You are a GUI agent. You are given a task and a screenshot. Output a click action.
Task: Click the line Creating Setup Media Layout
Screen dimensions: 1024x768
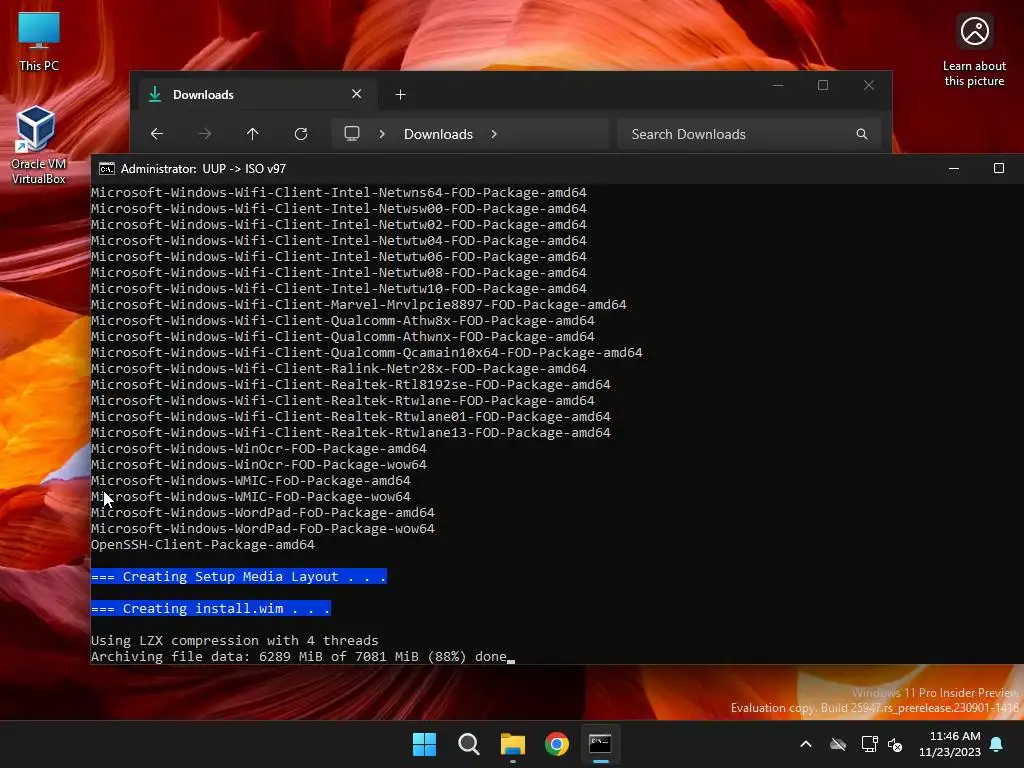[x=238, y=576]
